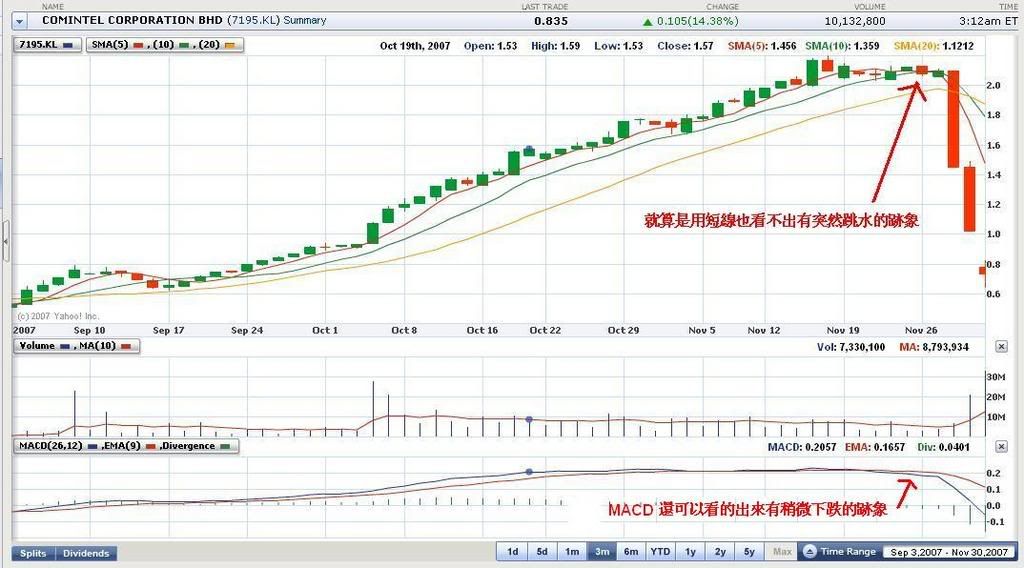Image resolution: width=1024 pixels, height=568 pixels.
Task: Select the 1d time range
Action: point(512,552)
